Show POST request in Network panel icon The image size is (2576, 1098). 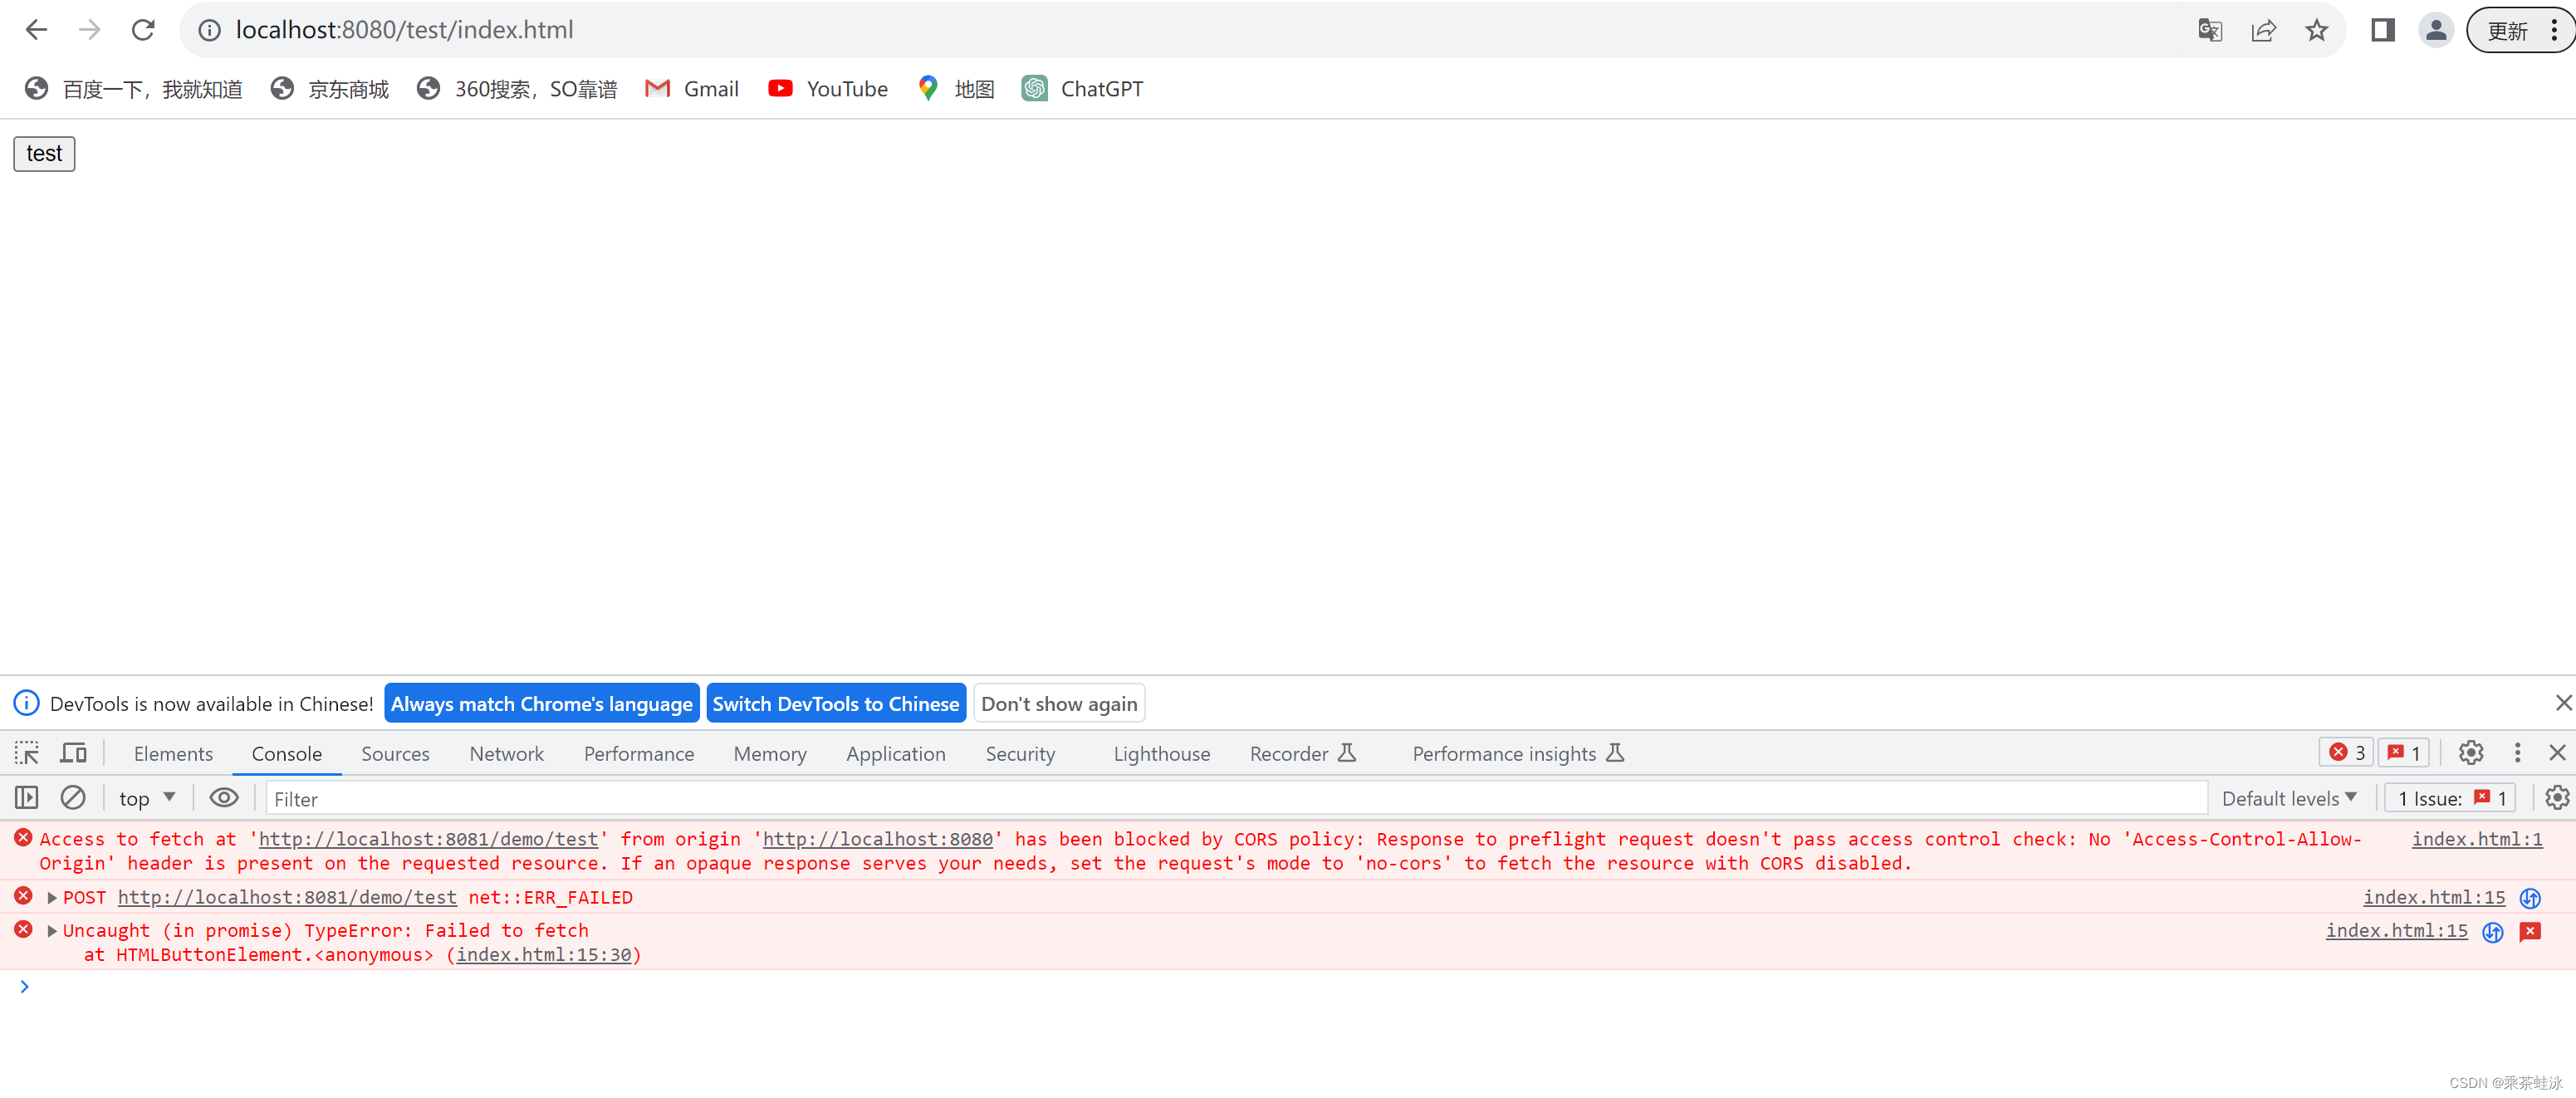2530,898
